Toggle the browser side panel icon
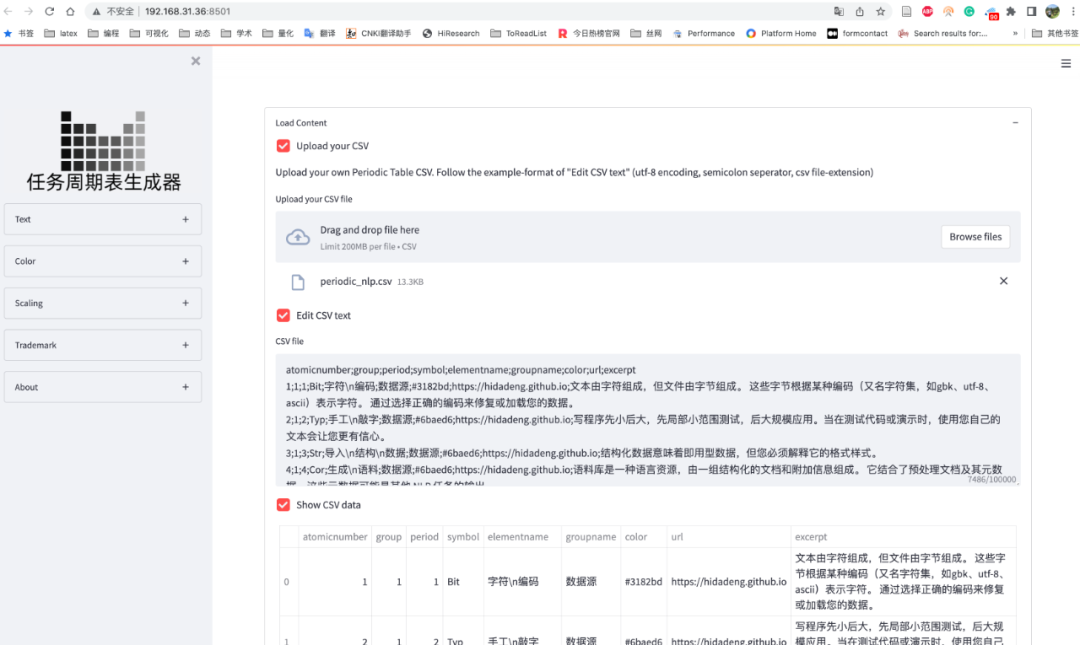 (x=1031, y=11)
